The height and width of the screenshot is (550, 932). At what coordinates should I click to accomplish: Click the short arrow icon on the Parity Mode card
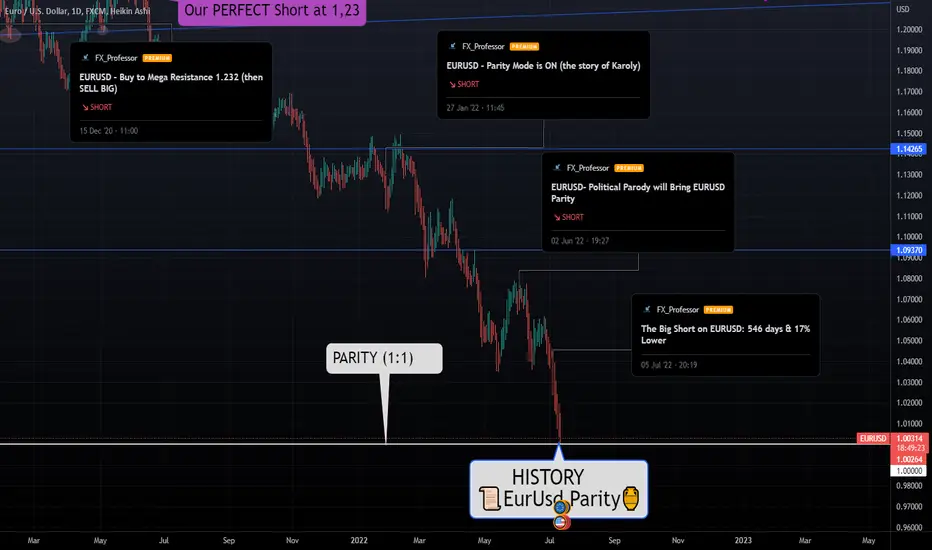[452, 84]
